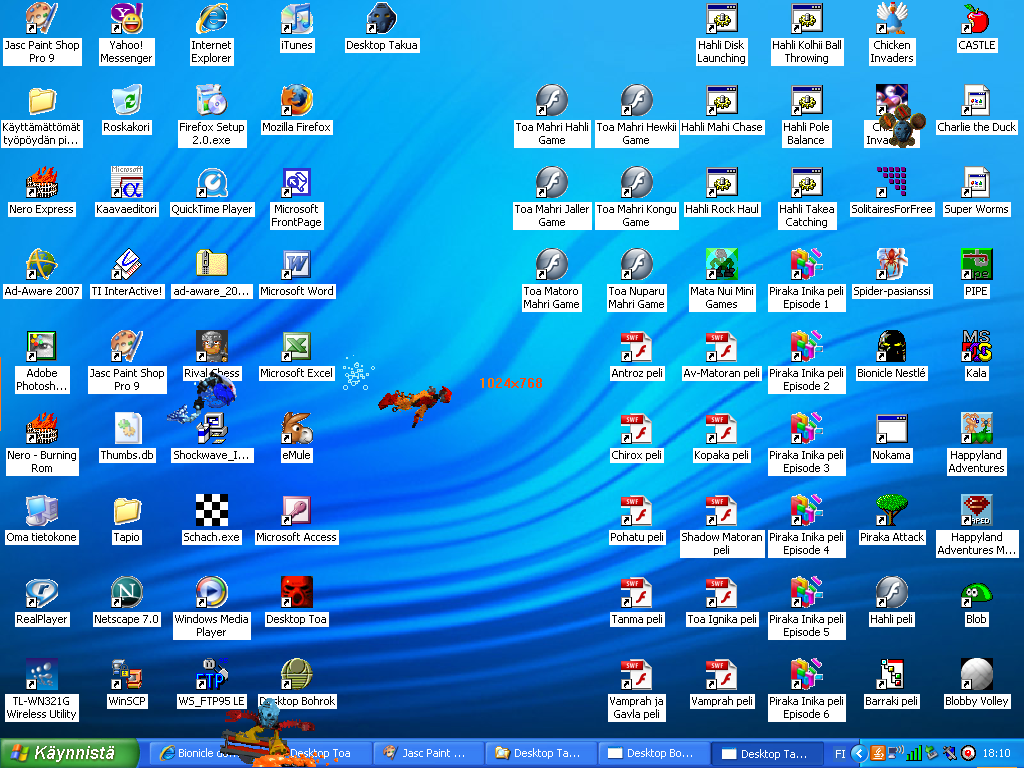Open the FI language indicator in taskbar
This screenshot has width=1024, height=768.
(840, 753)
